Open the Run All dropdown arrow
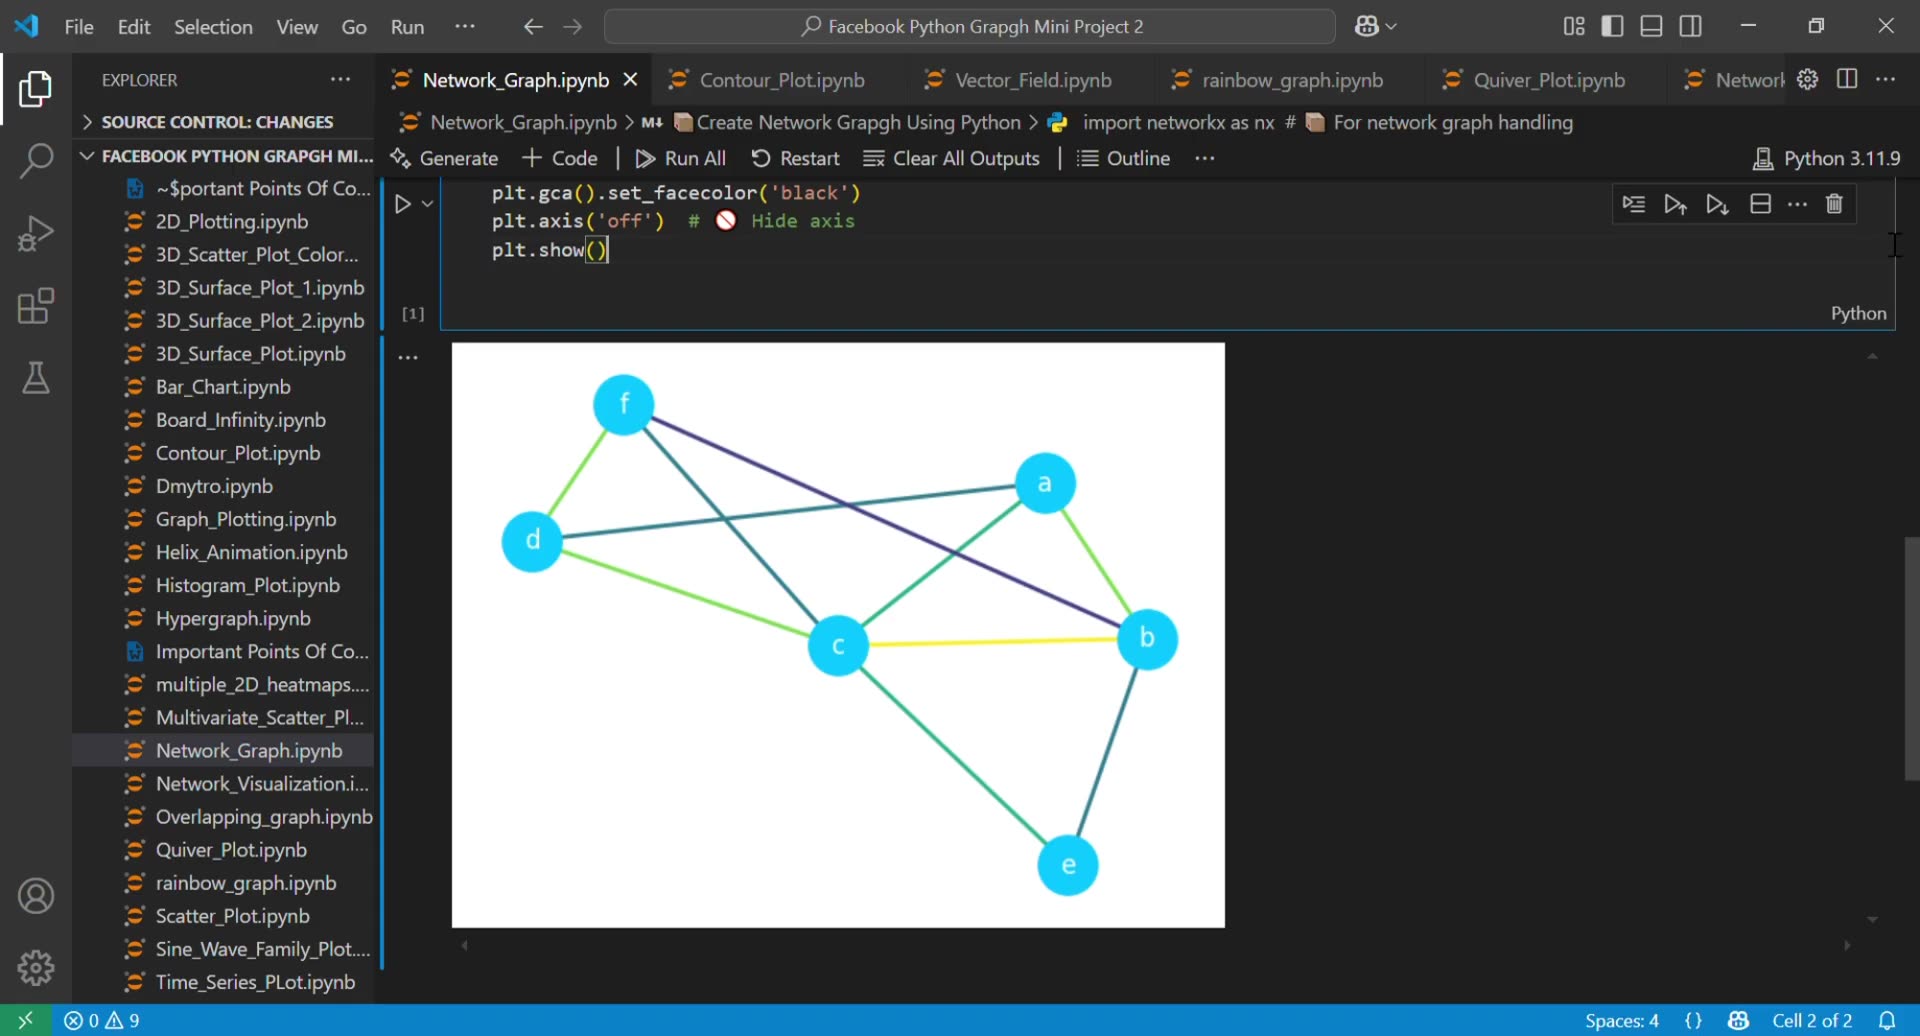 tap(429, 204)
